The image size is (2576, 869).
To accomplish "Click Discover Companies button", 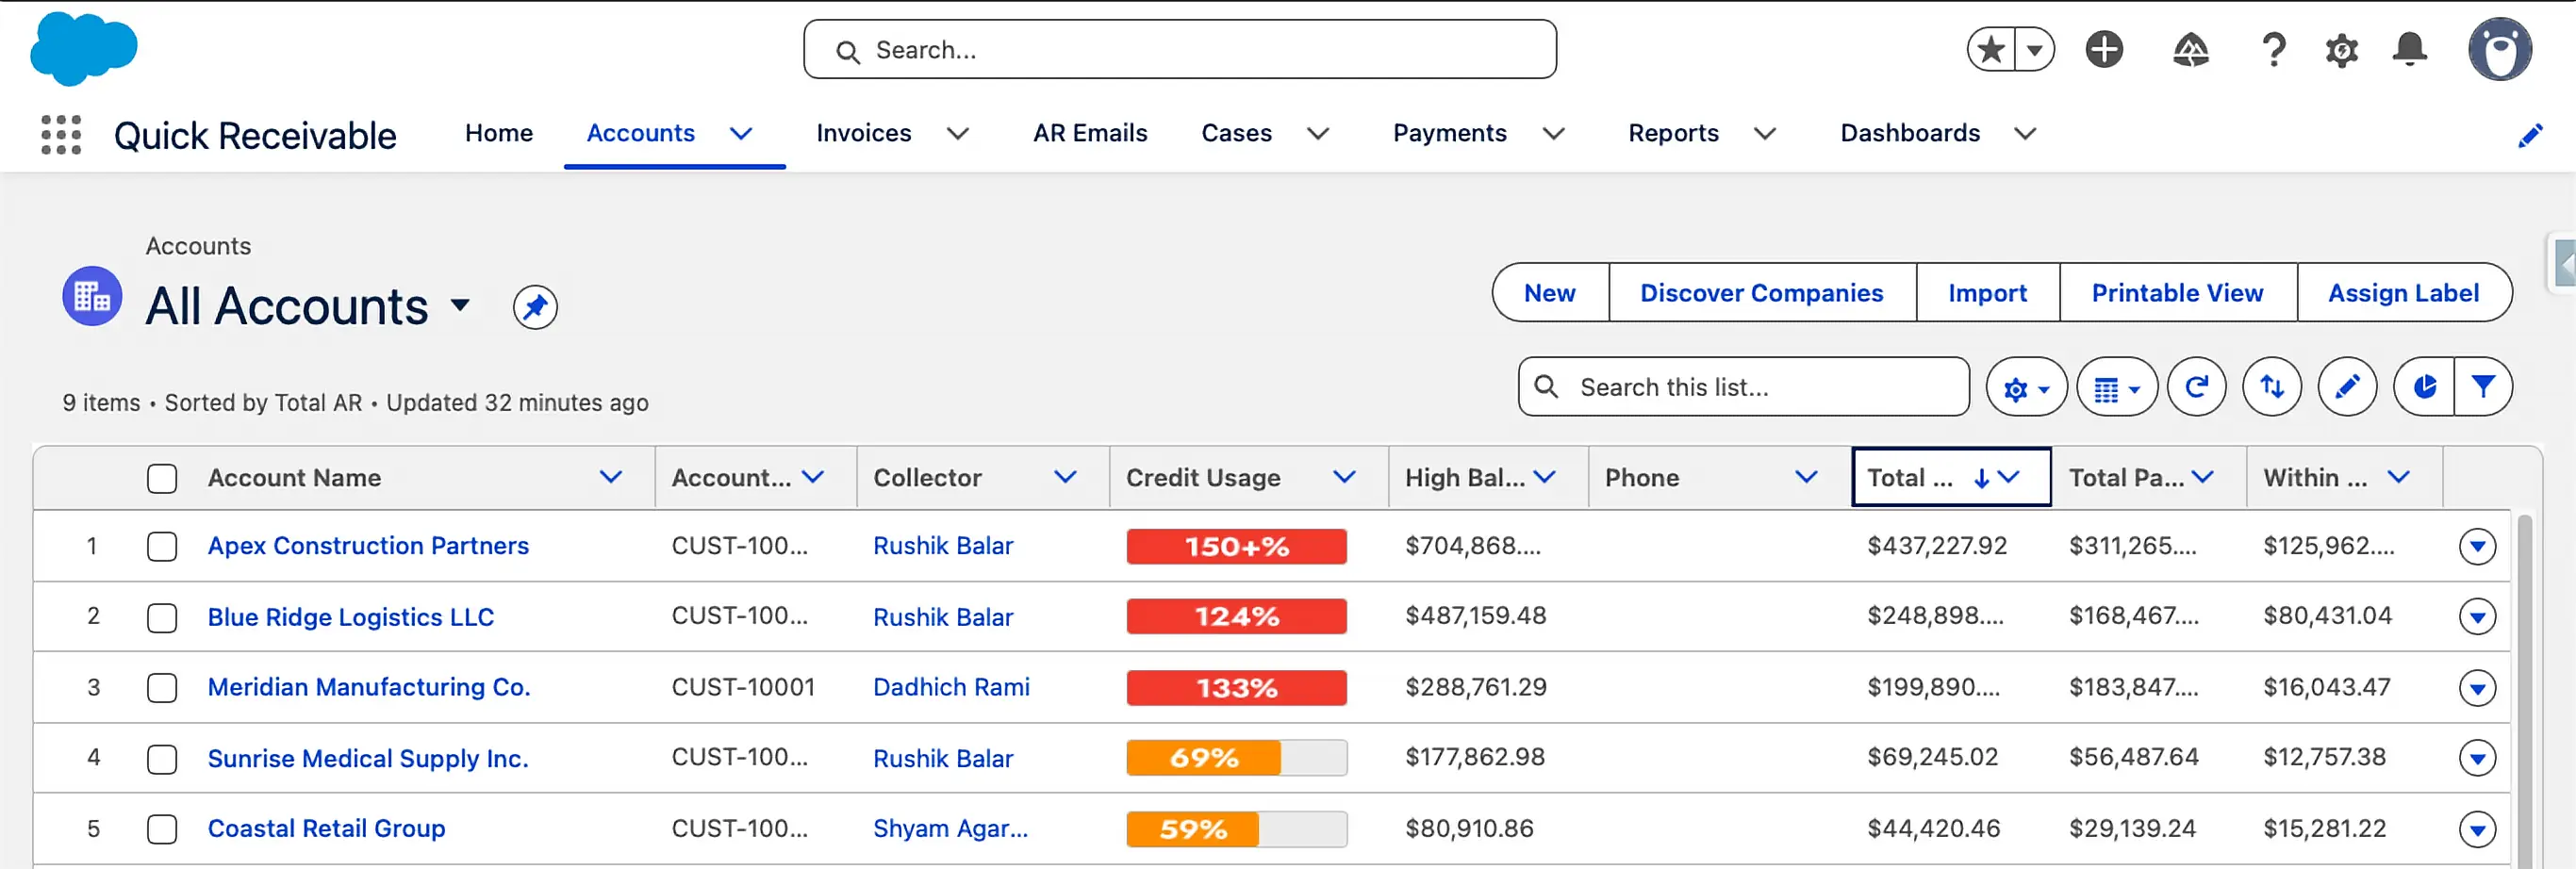I will (1762, 293).
